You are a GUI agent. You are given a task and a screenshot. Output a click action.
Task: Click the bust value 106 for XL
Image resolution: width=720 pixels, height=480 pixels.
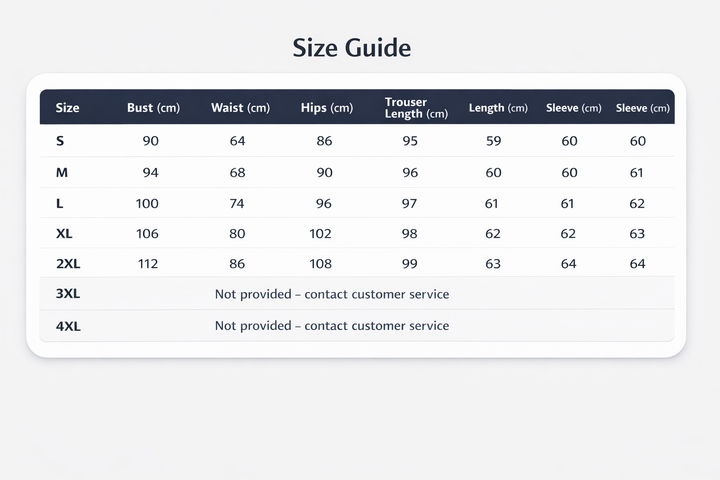tap(147, 234)
